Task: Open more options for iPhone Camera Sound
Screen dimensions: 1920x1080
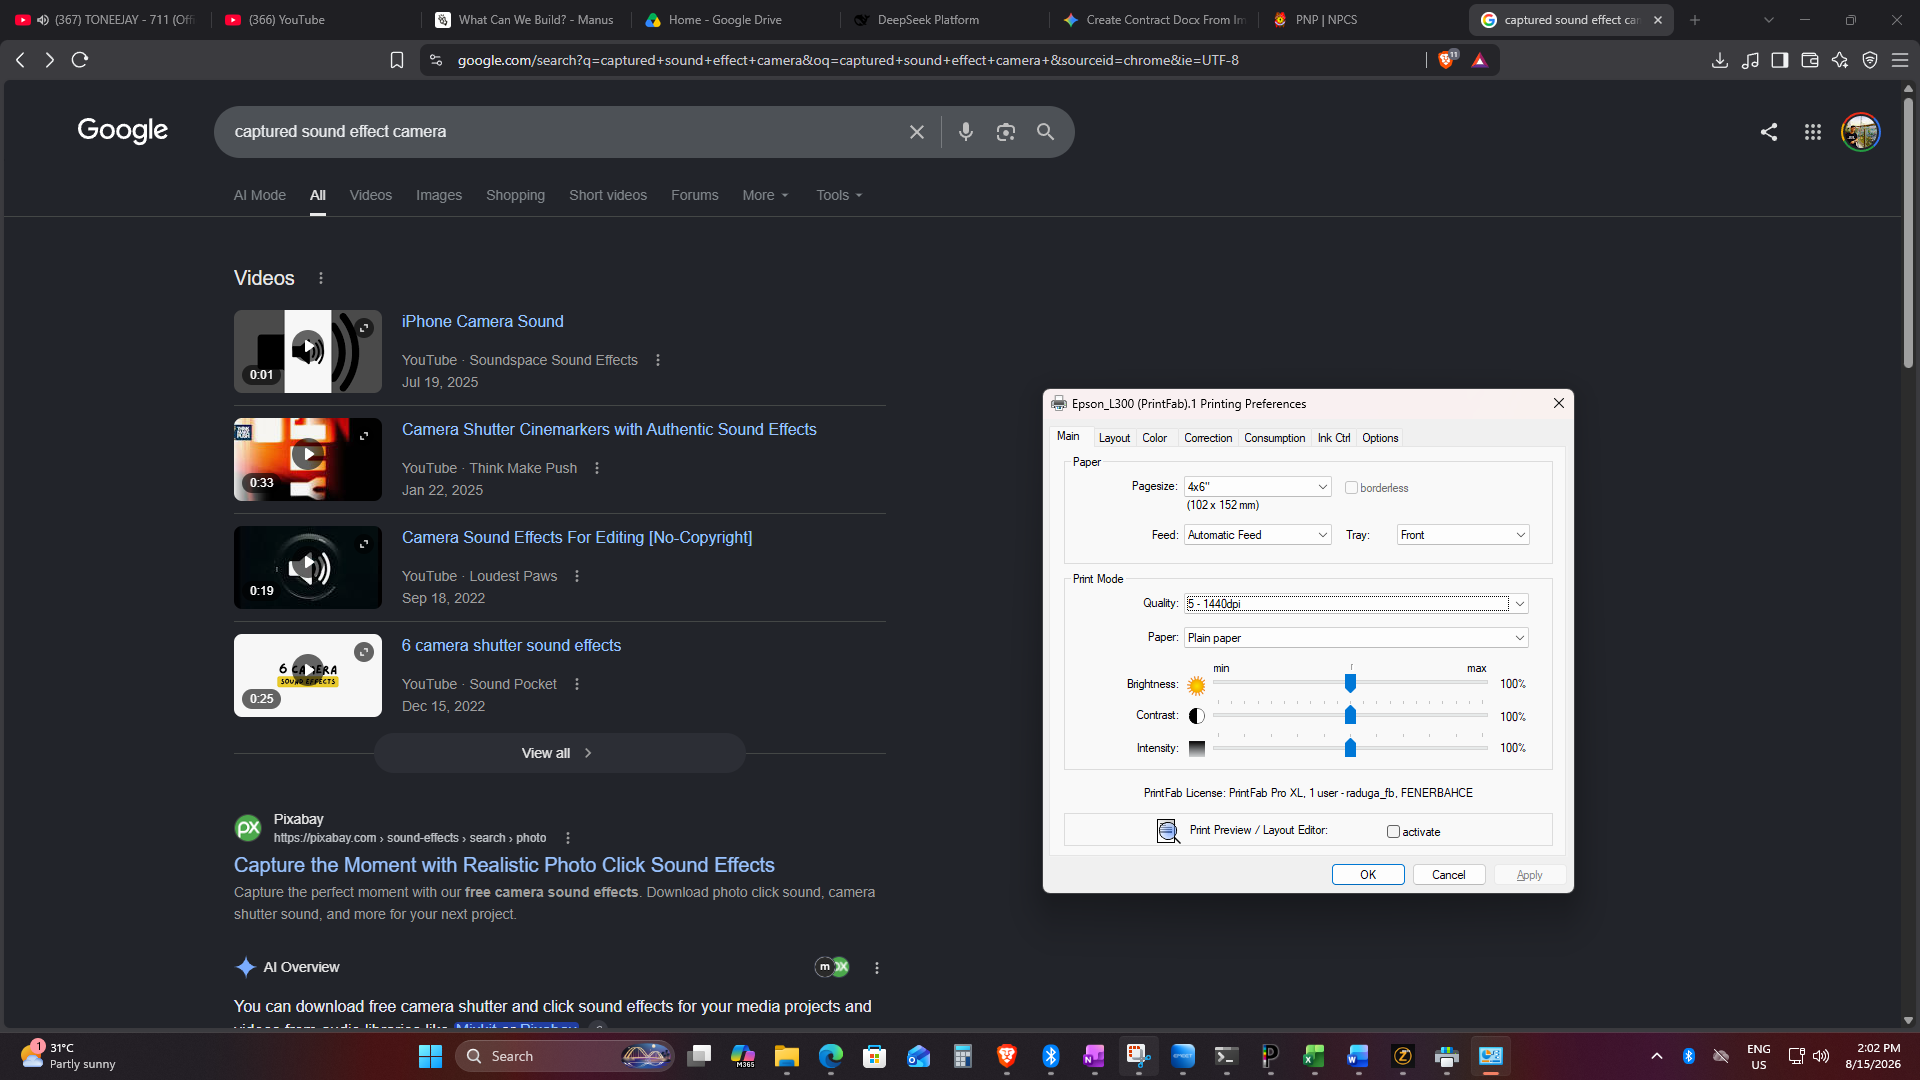Action: tap(658, 360)
